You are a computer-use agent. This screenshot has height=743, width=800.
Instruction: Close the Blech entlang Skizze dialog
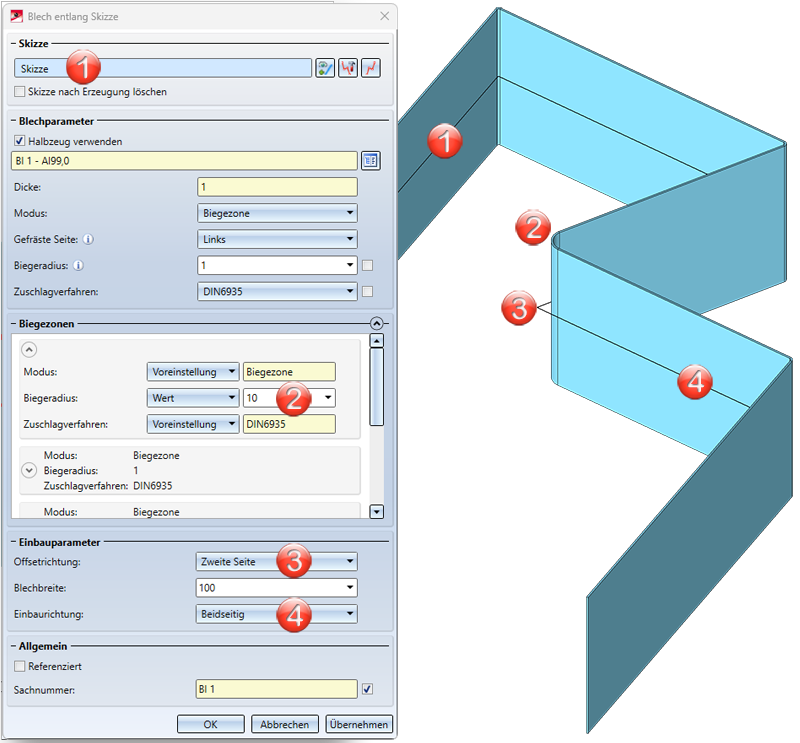(x=385, y=16)
